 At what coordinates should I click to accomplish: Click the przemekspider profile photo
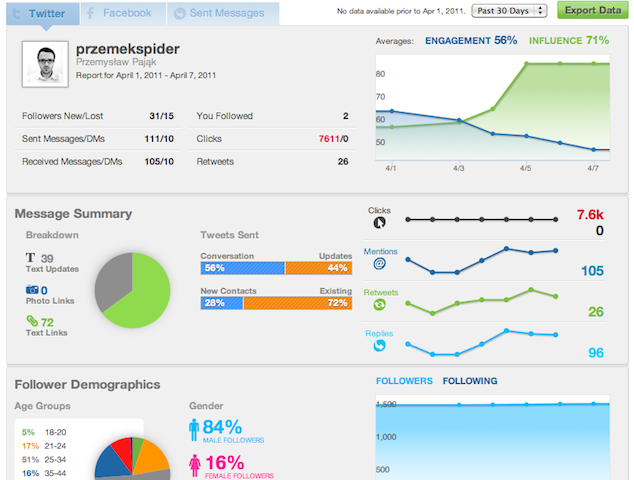[45, 64]
